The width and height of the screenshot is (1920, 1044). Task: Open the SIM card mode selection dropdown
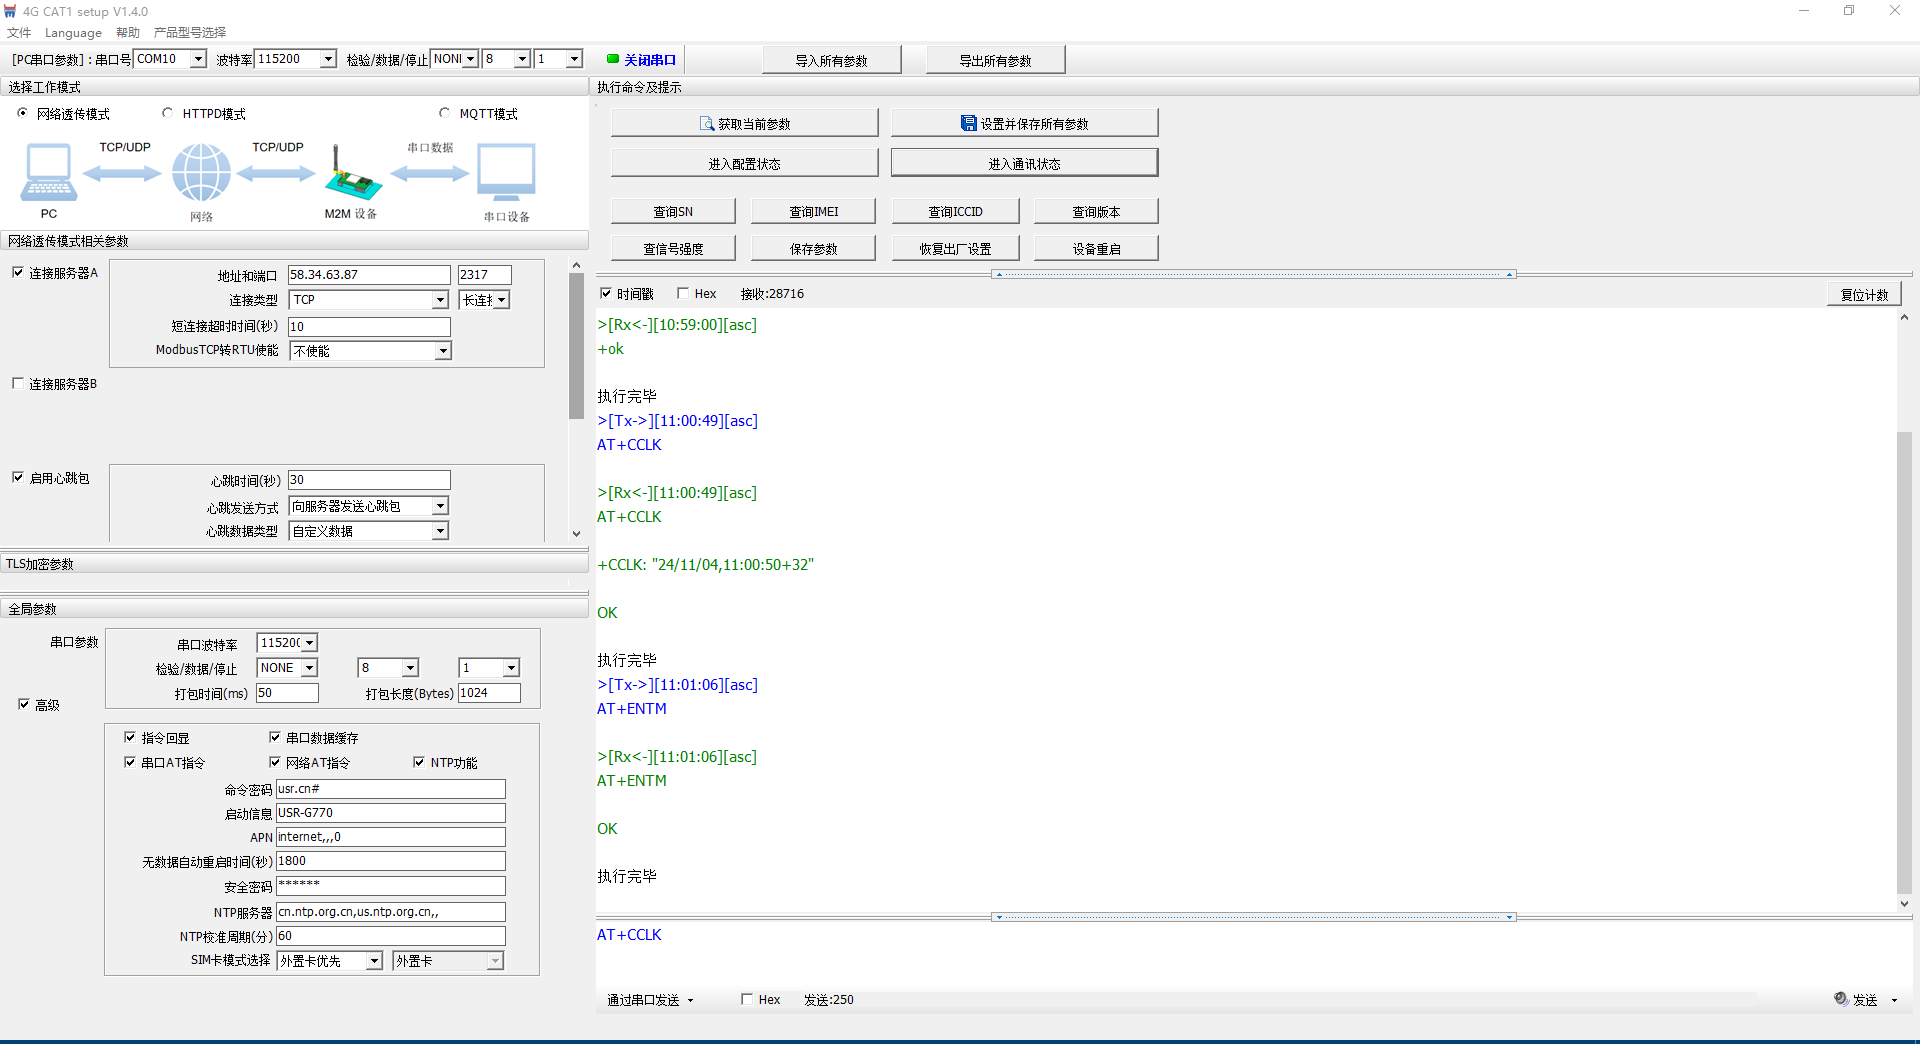click(x=374, y=961)
